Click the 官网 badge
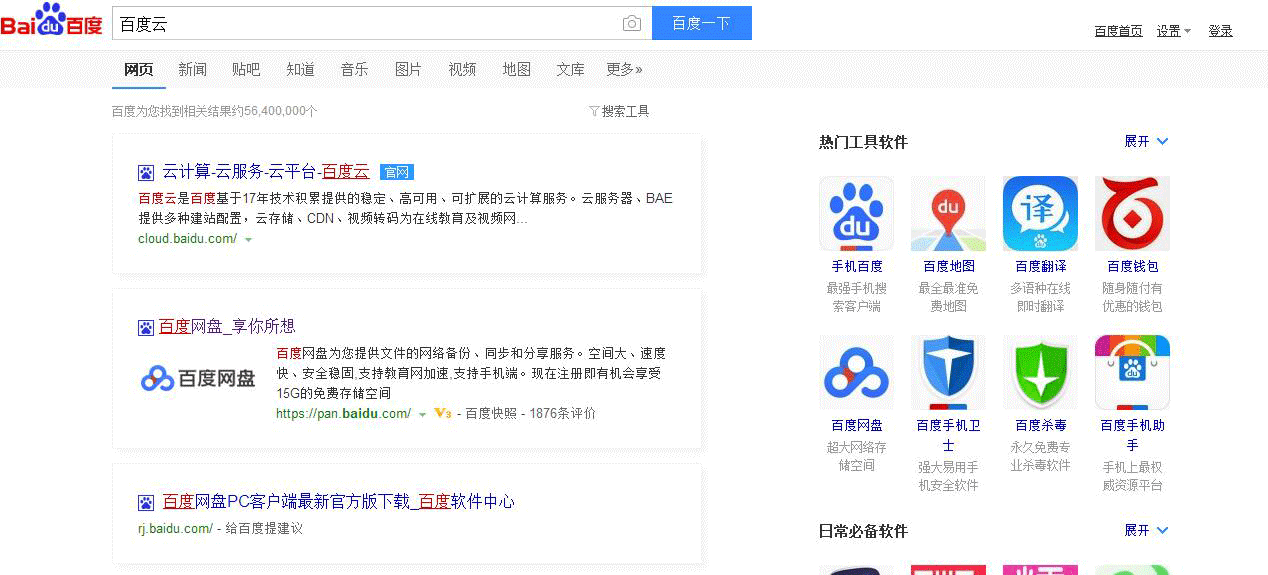 [x=397, y=172]
